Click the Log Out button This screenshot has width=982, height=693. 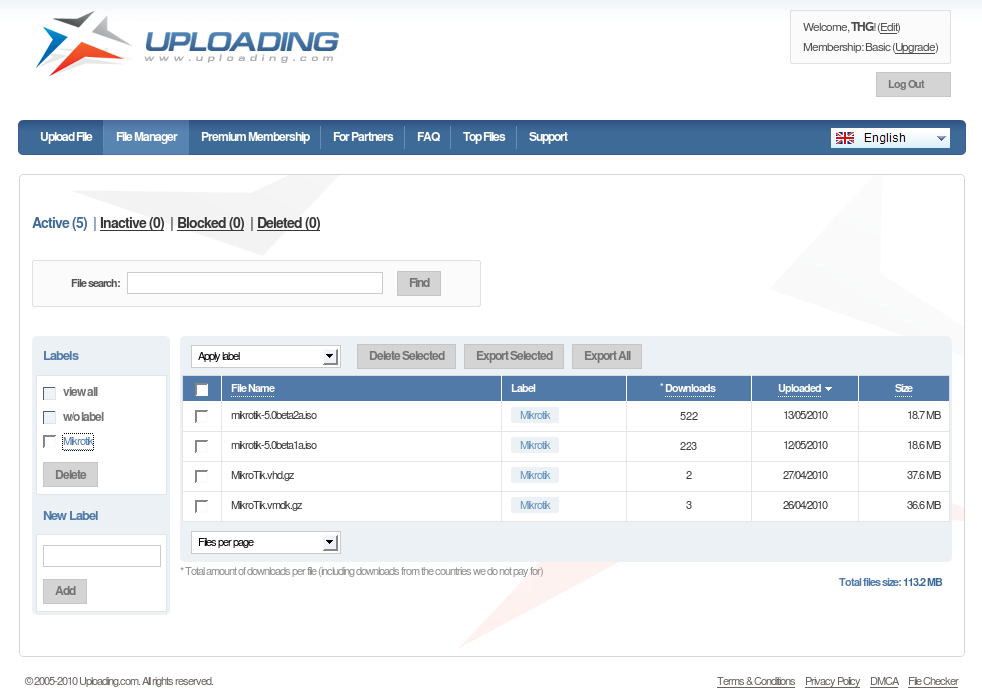click(x=913, y=85)
